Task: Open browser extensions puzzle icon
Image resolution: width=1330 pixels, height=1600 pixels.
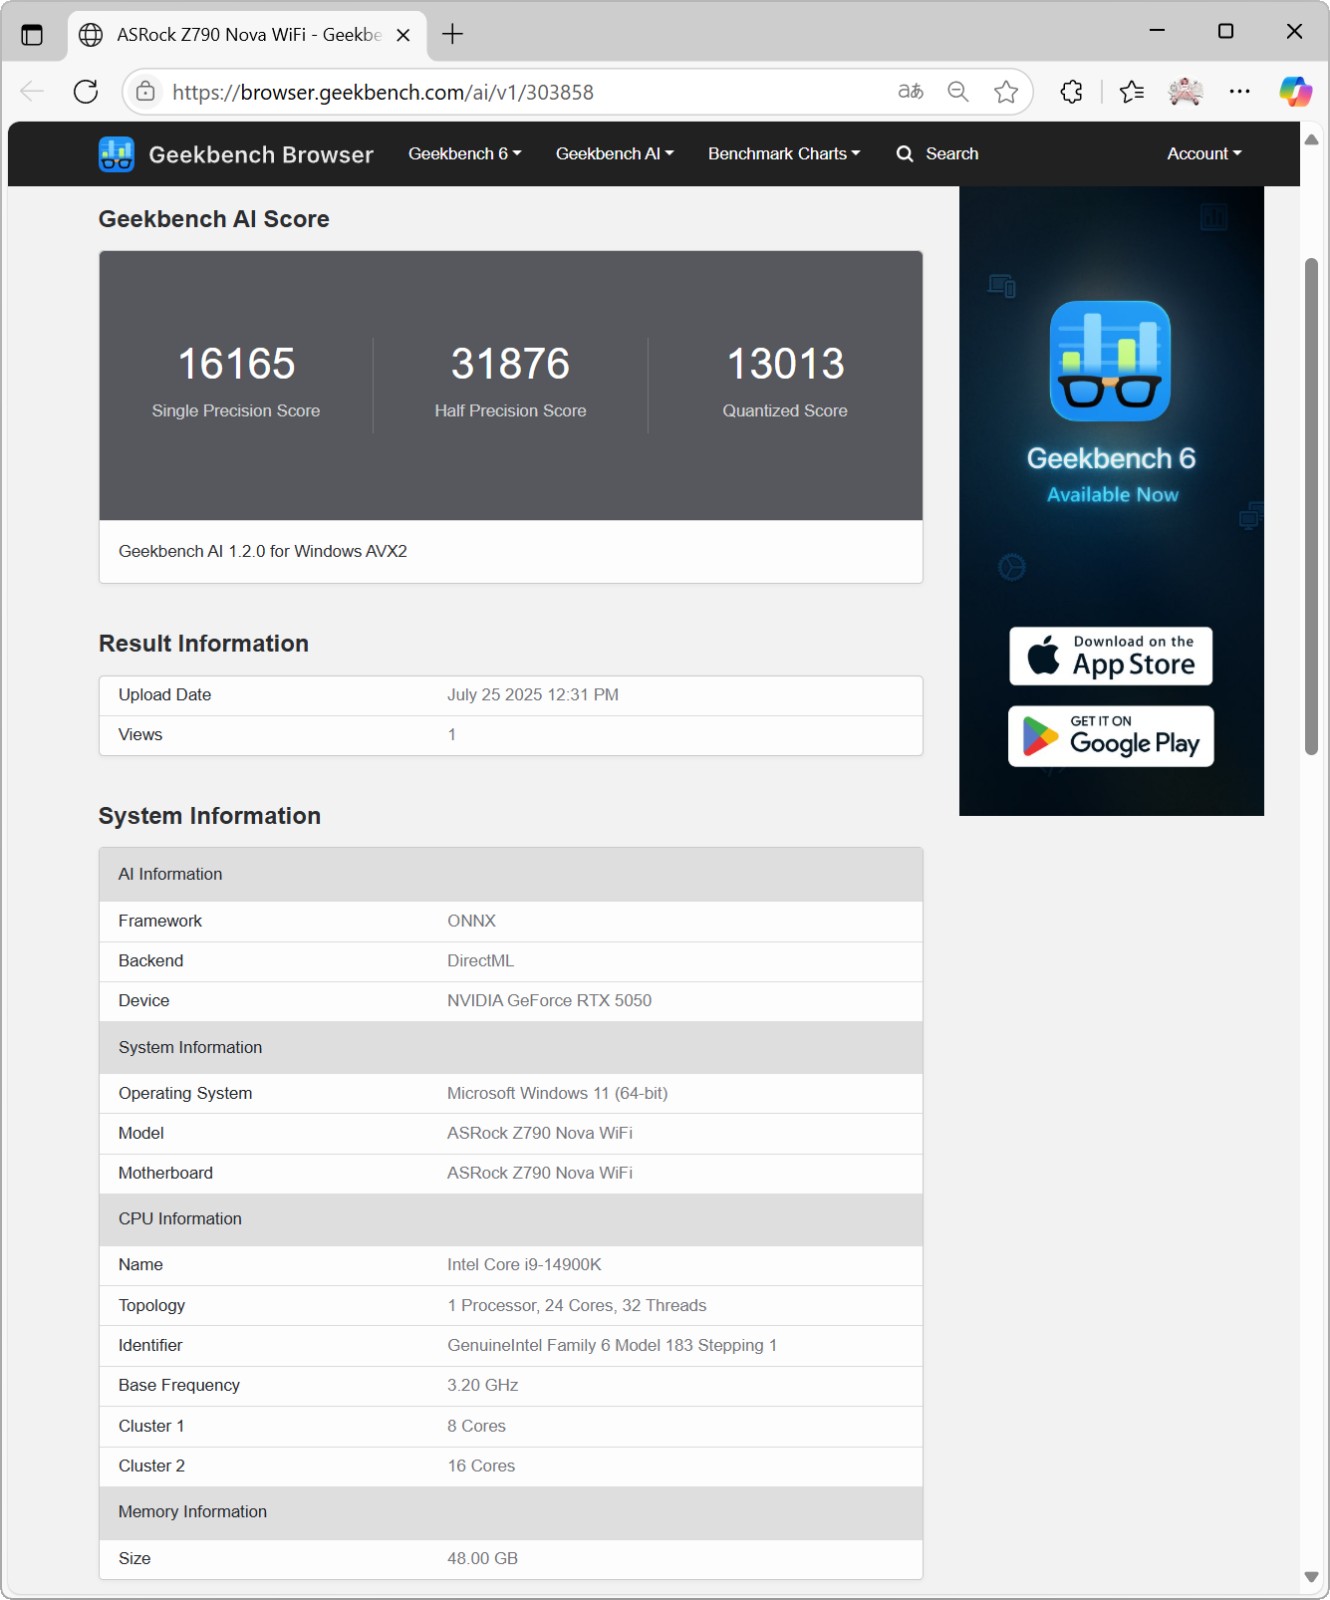Action: click(1071, 92)
